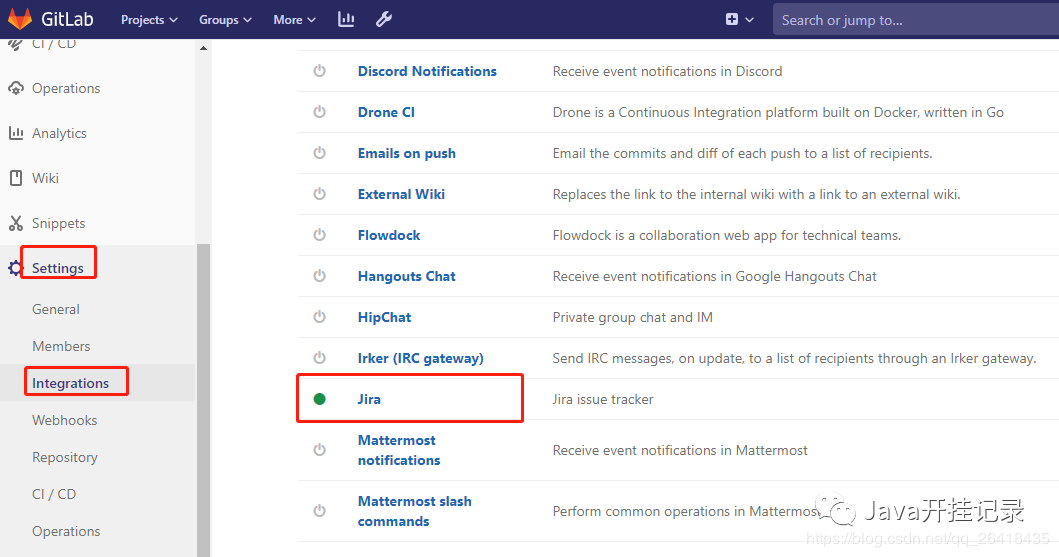Click 'Jira issue tracker' description text
The width and height of the screenshot is (1059, 557).
602,399
